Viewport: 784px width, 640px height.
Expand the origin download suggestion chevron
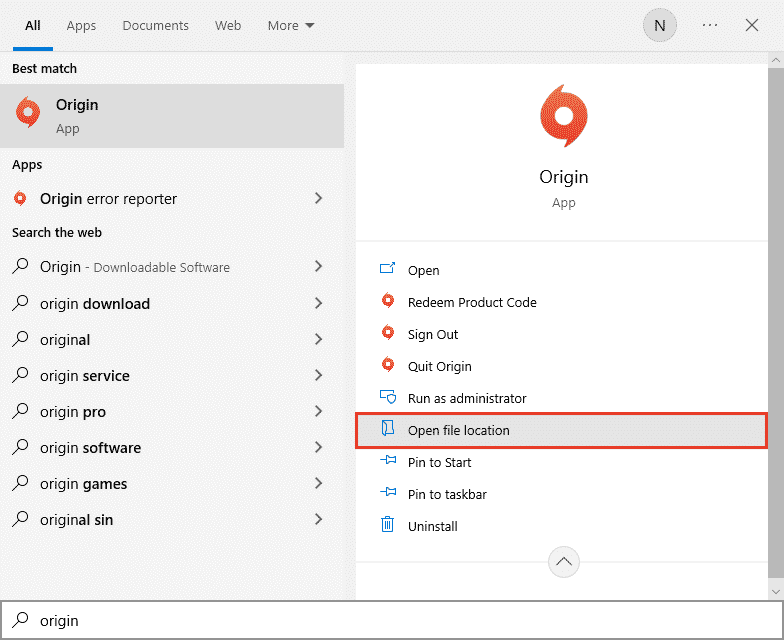point(318,304)
